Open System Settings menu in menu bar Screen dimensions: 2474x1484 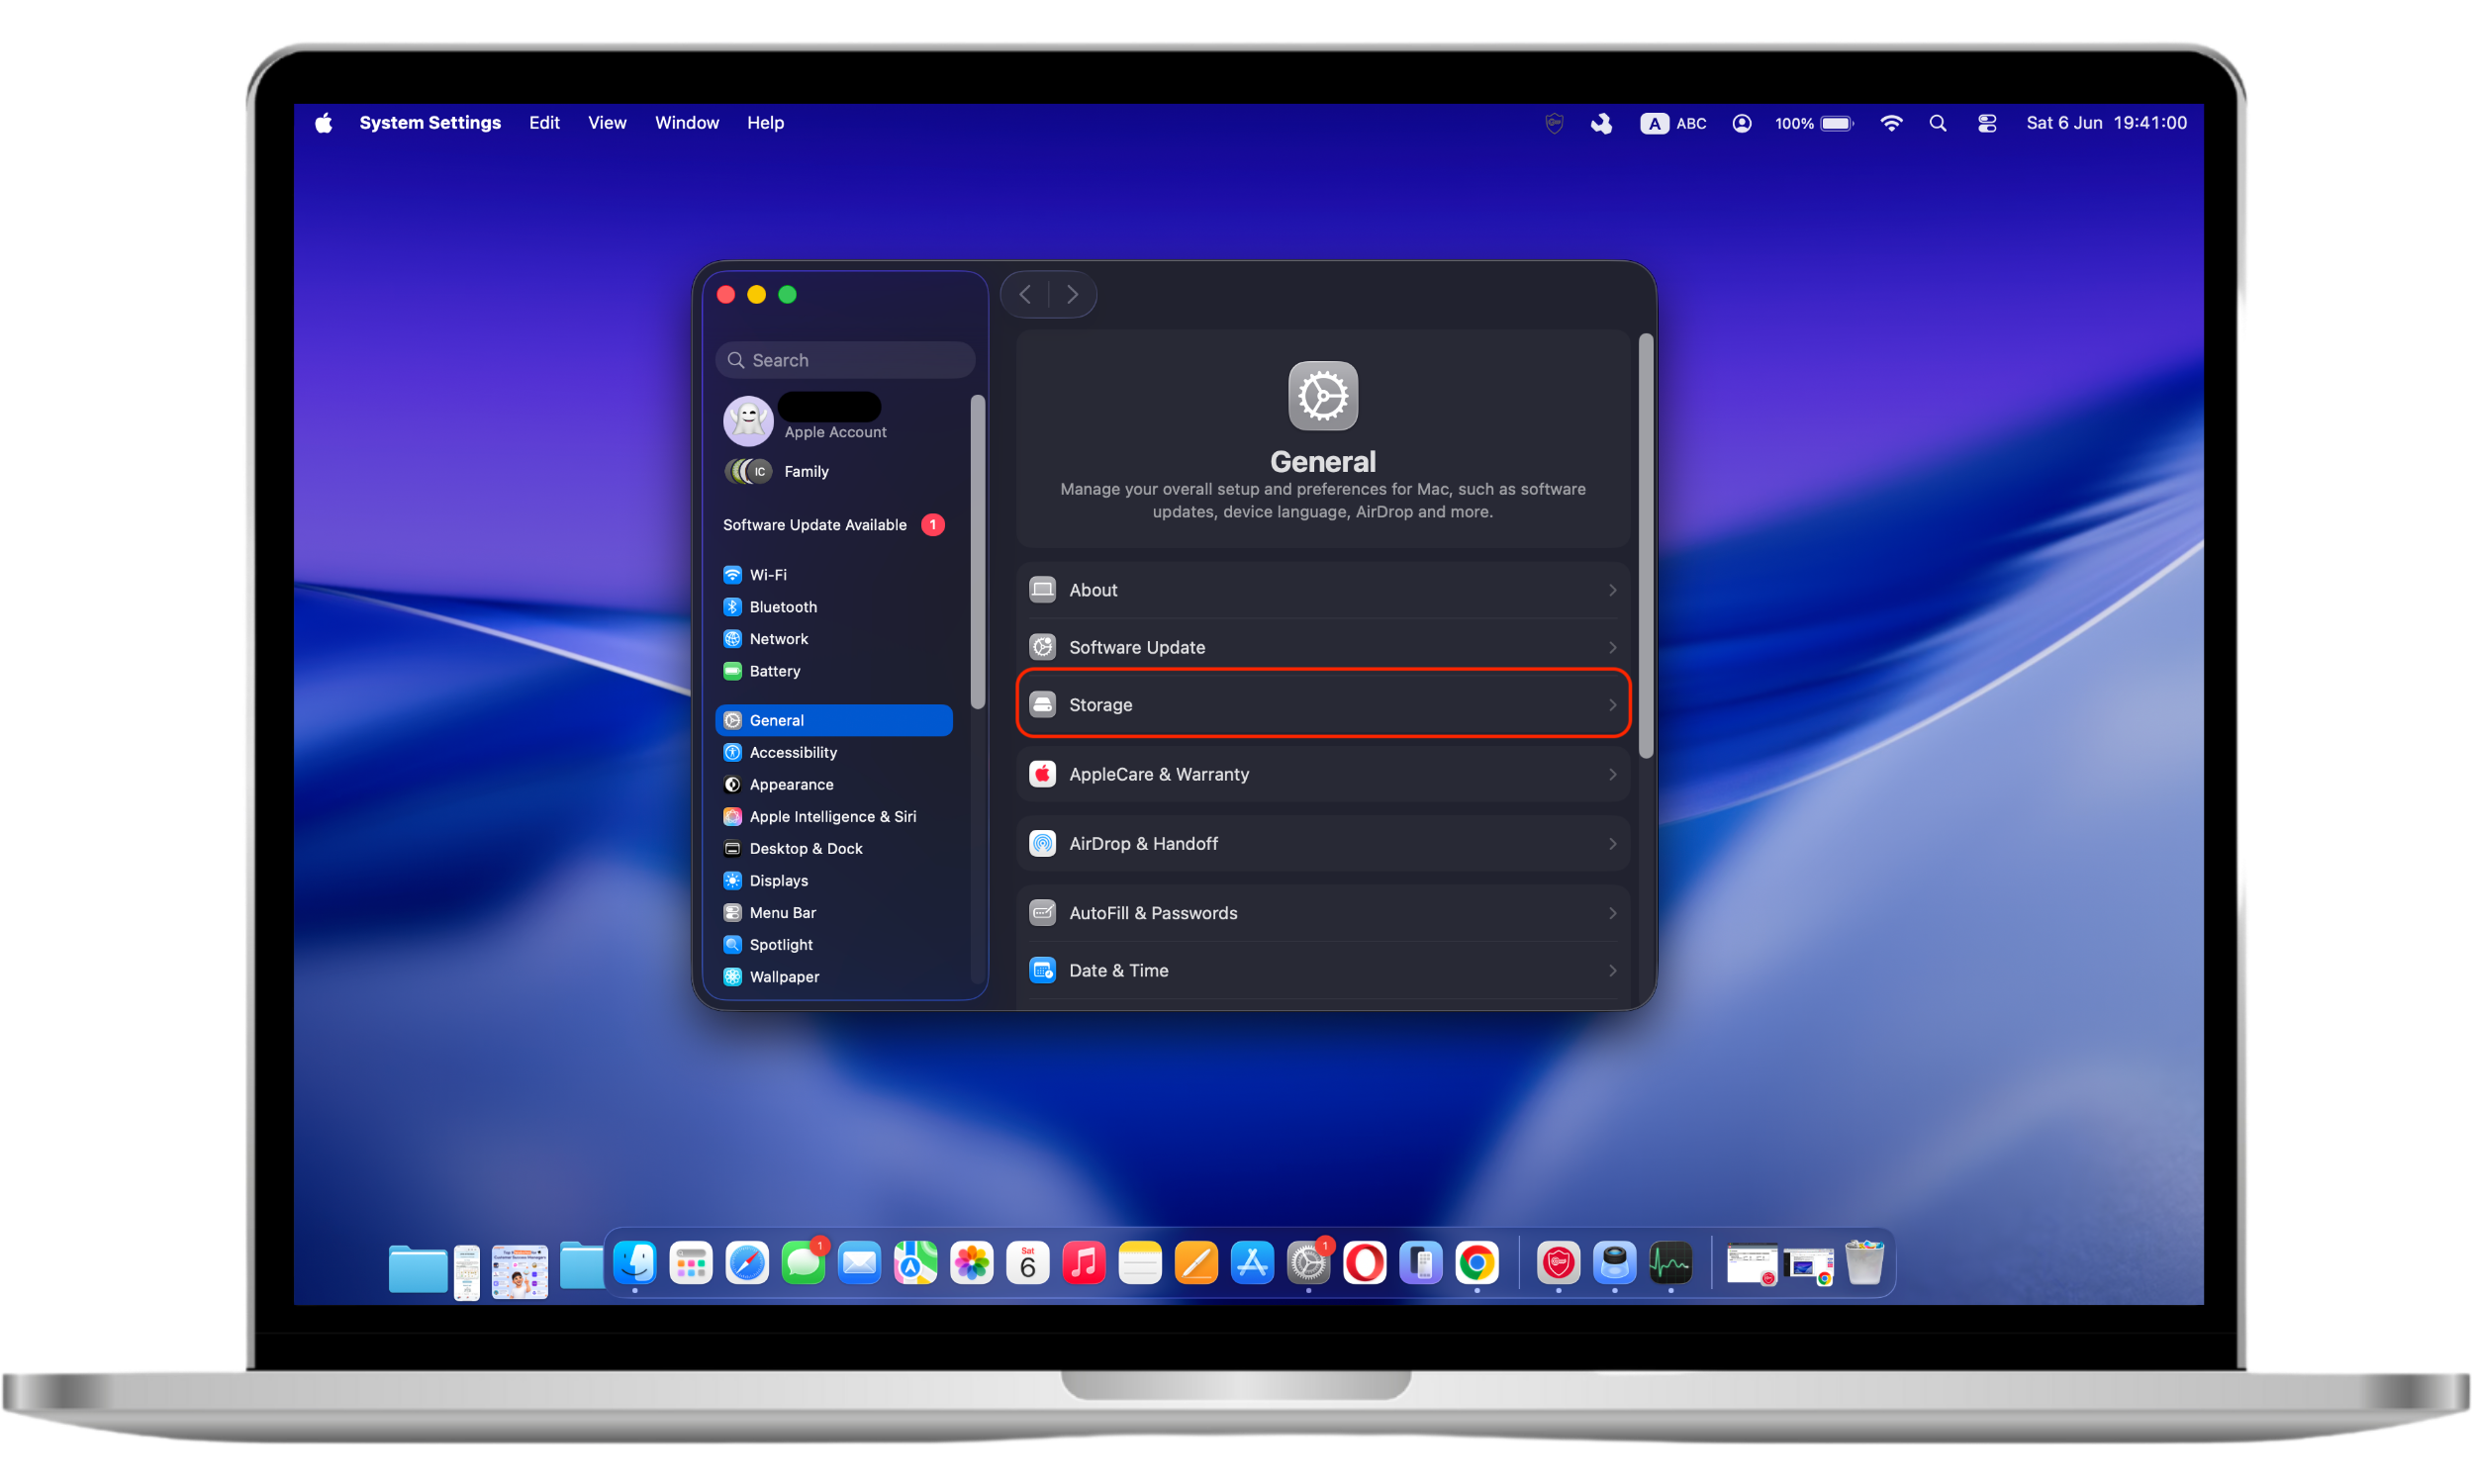[430, 123]
